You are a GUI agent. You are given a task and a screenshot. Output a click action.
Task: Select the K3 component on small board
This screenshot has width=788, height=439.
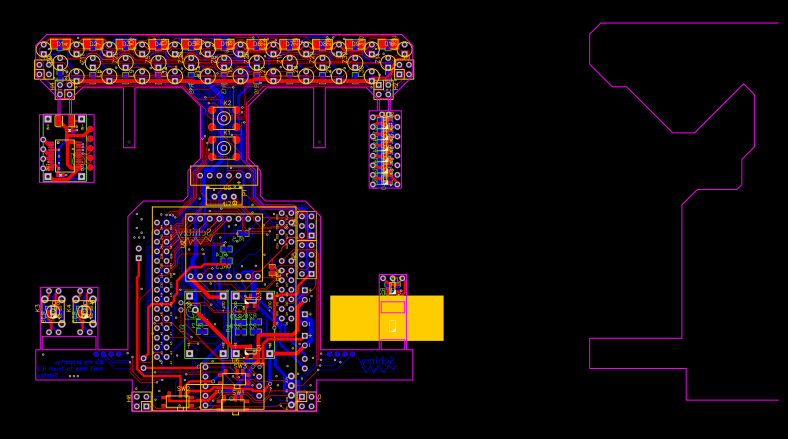pyautogui.click(x=53, y=312)
